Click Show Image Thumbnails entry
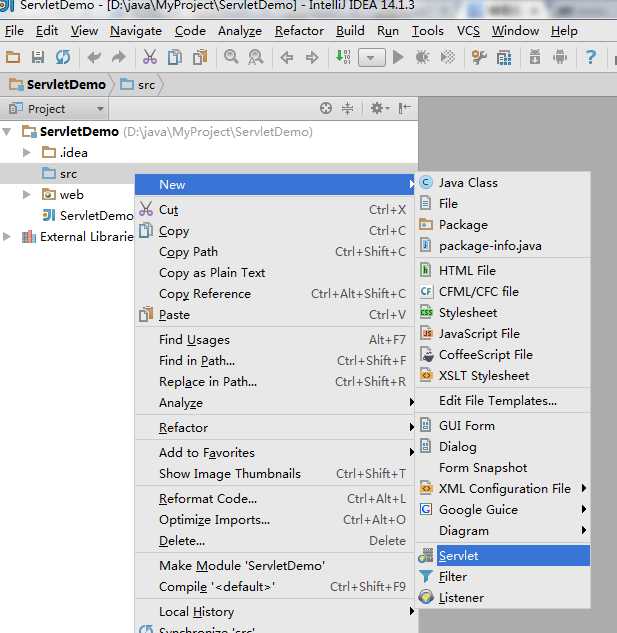 275,474
